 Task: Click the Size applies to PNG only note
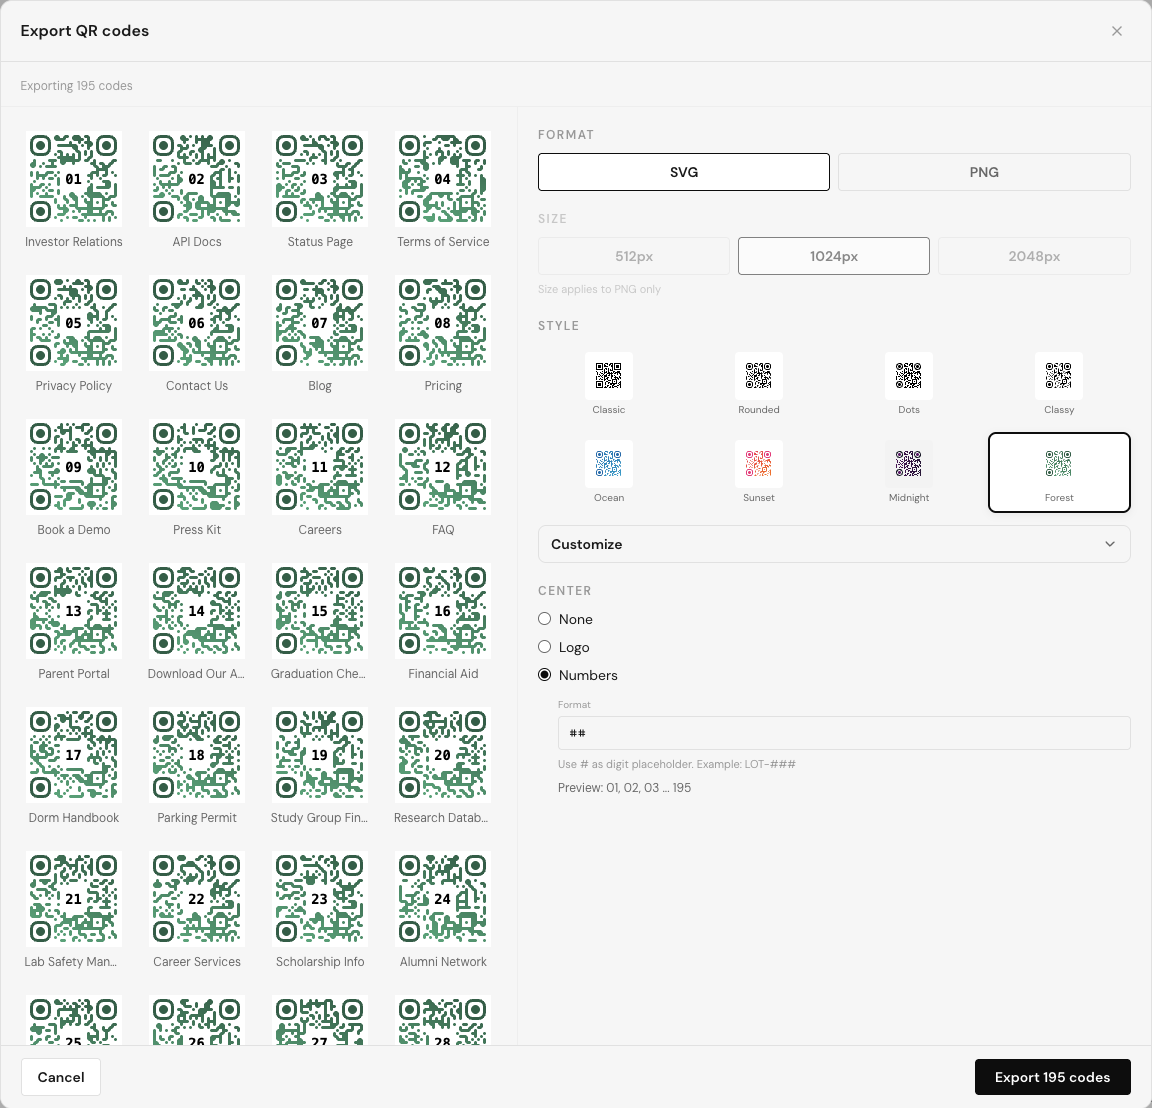tap(599, 289)
